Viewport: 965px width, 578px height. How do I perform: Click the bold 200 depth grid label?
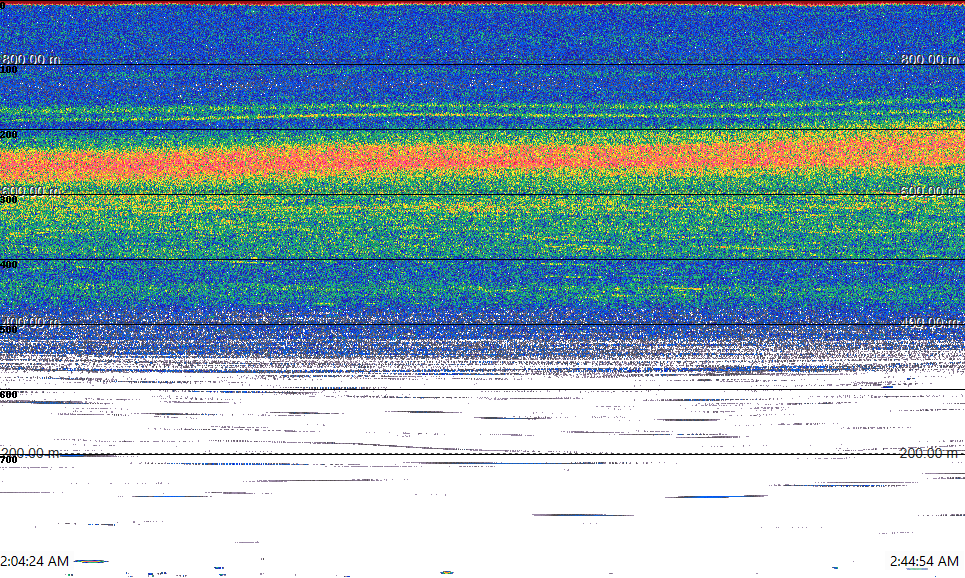tap(9, 135)
